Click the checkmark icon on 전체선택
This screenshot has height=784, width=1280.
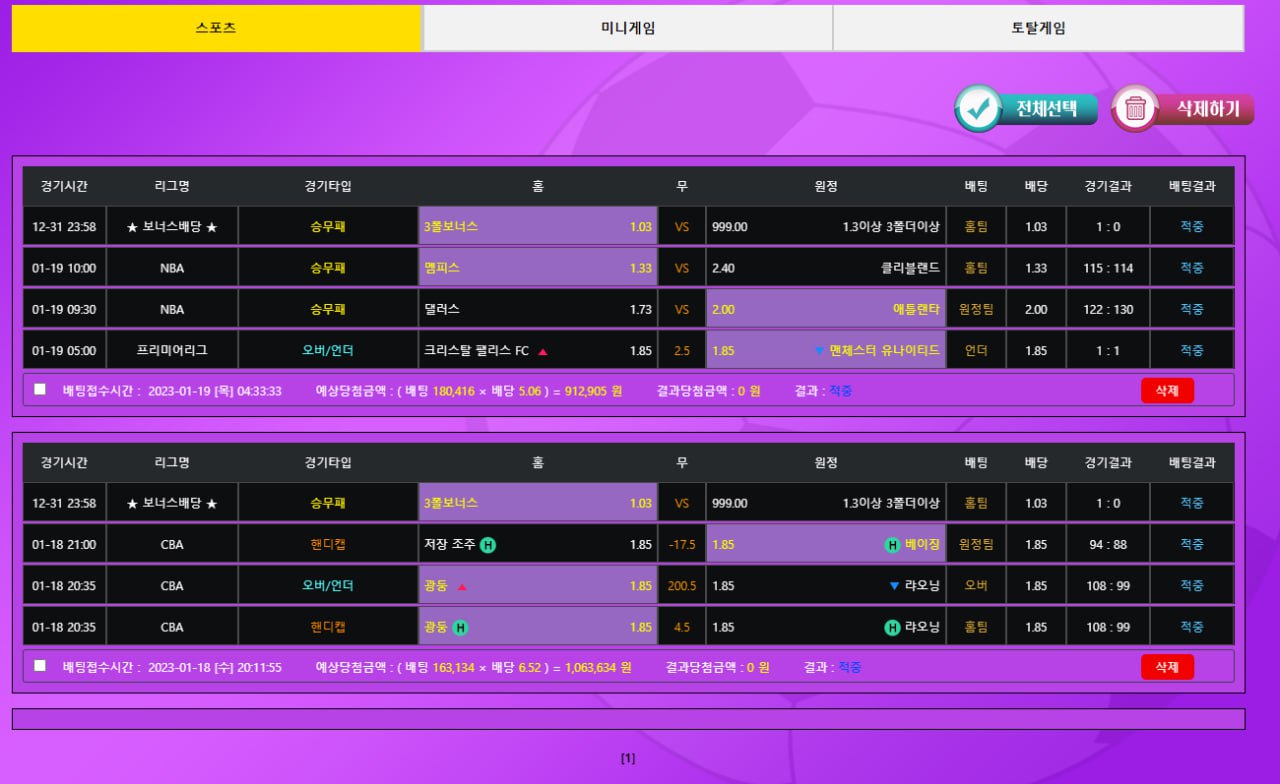point(979,109)
